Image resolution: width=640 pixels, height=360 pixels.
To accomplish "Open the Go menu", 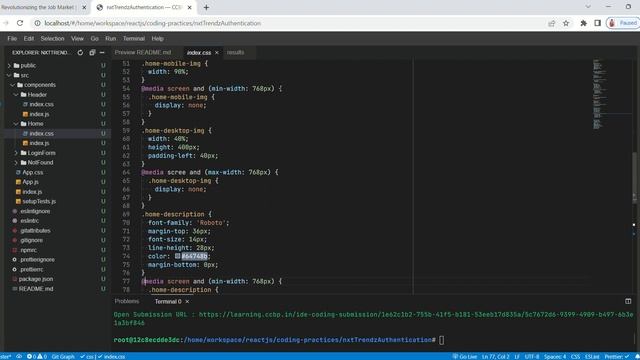I will click(x=95, y=39).
